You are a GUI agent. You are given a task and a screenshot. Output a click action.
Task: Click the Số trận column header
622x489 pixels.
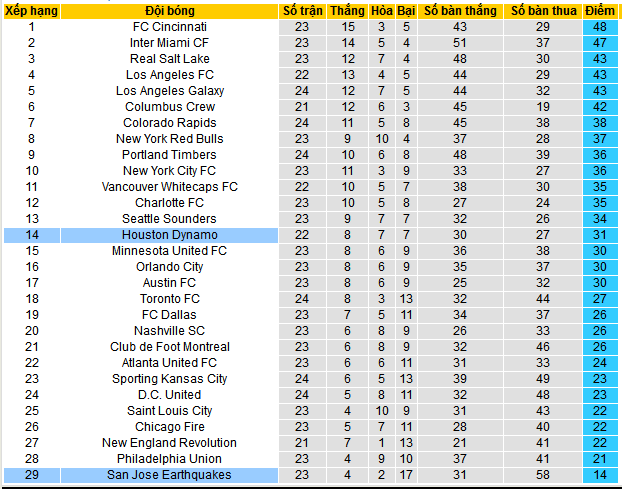point(303,10)
